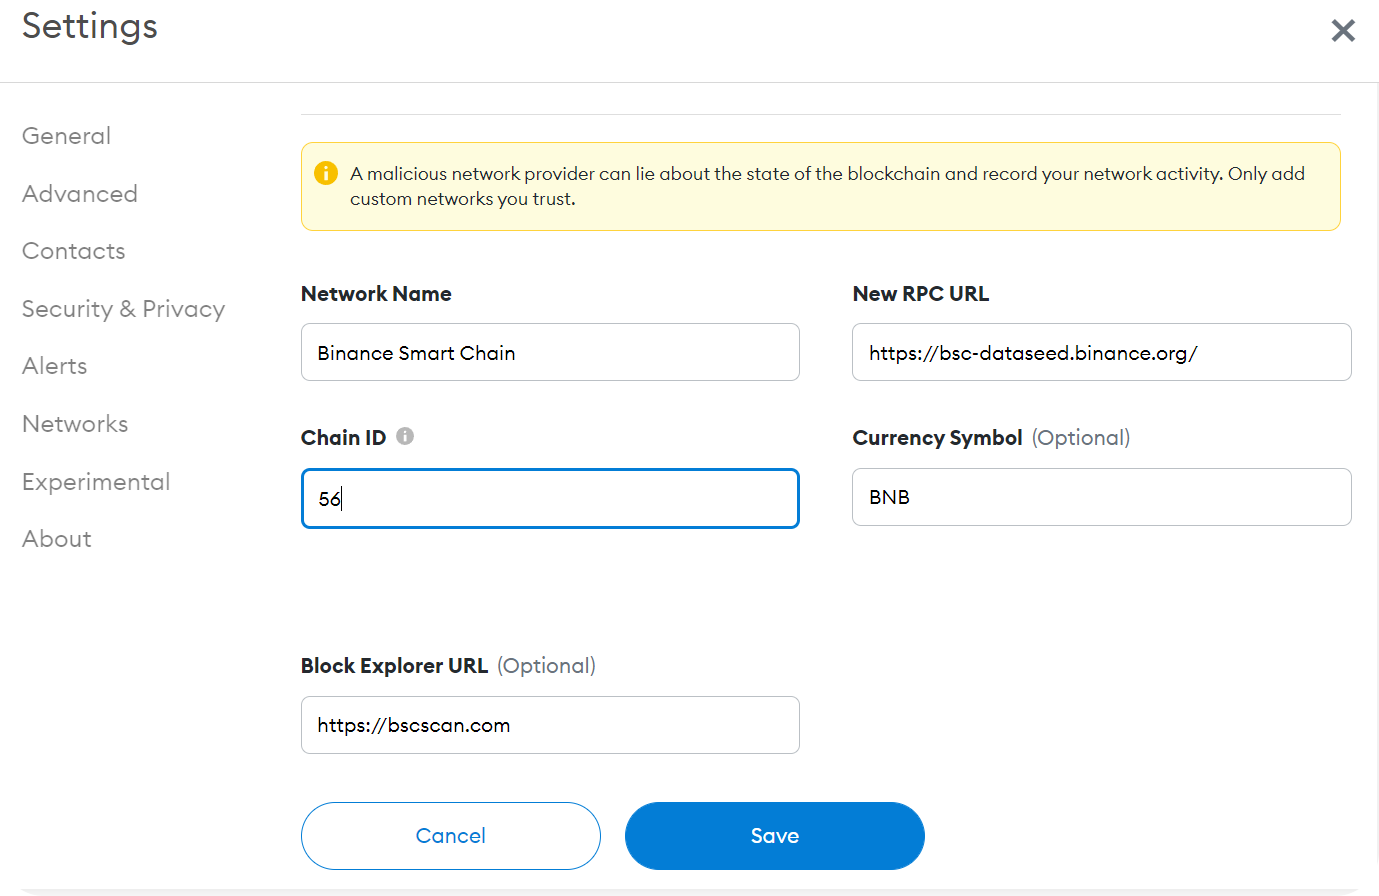
Task: Save the Binance Smart Chain network
Action: pos(775,836)
